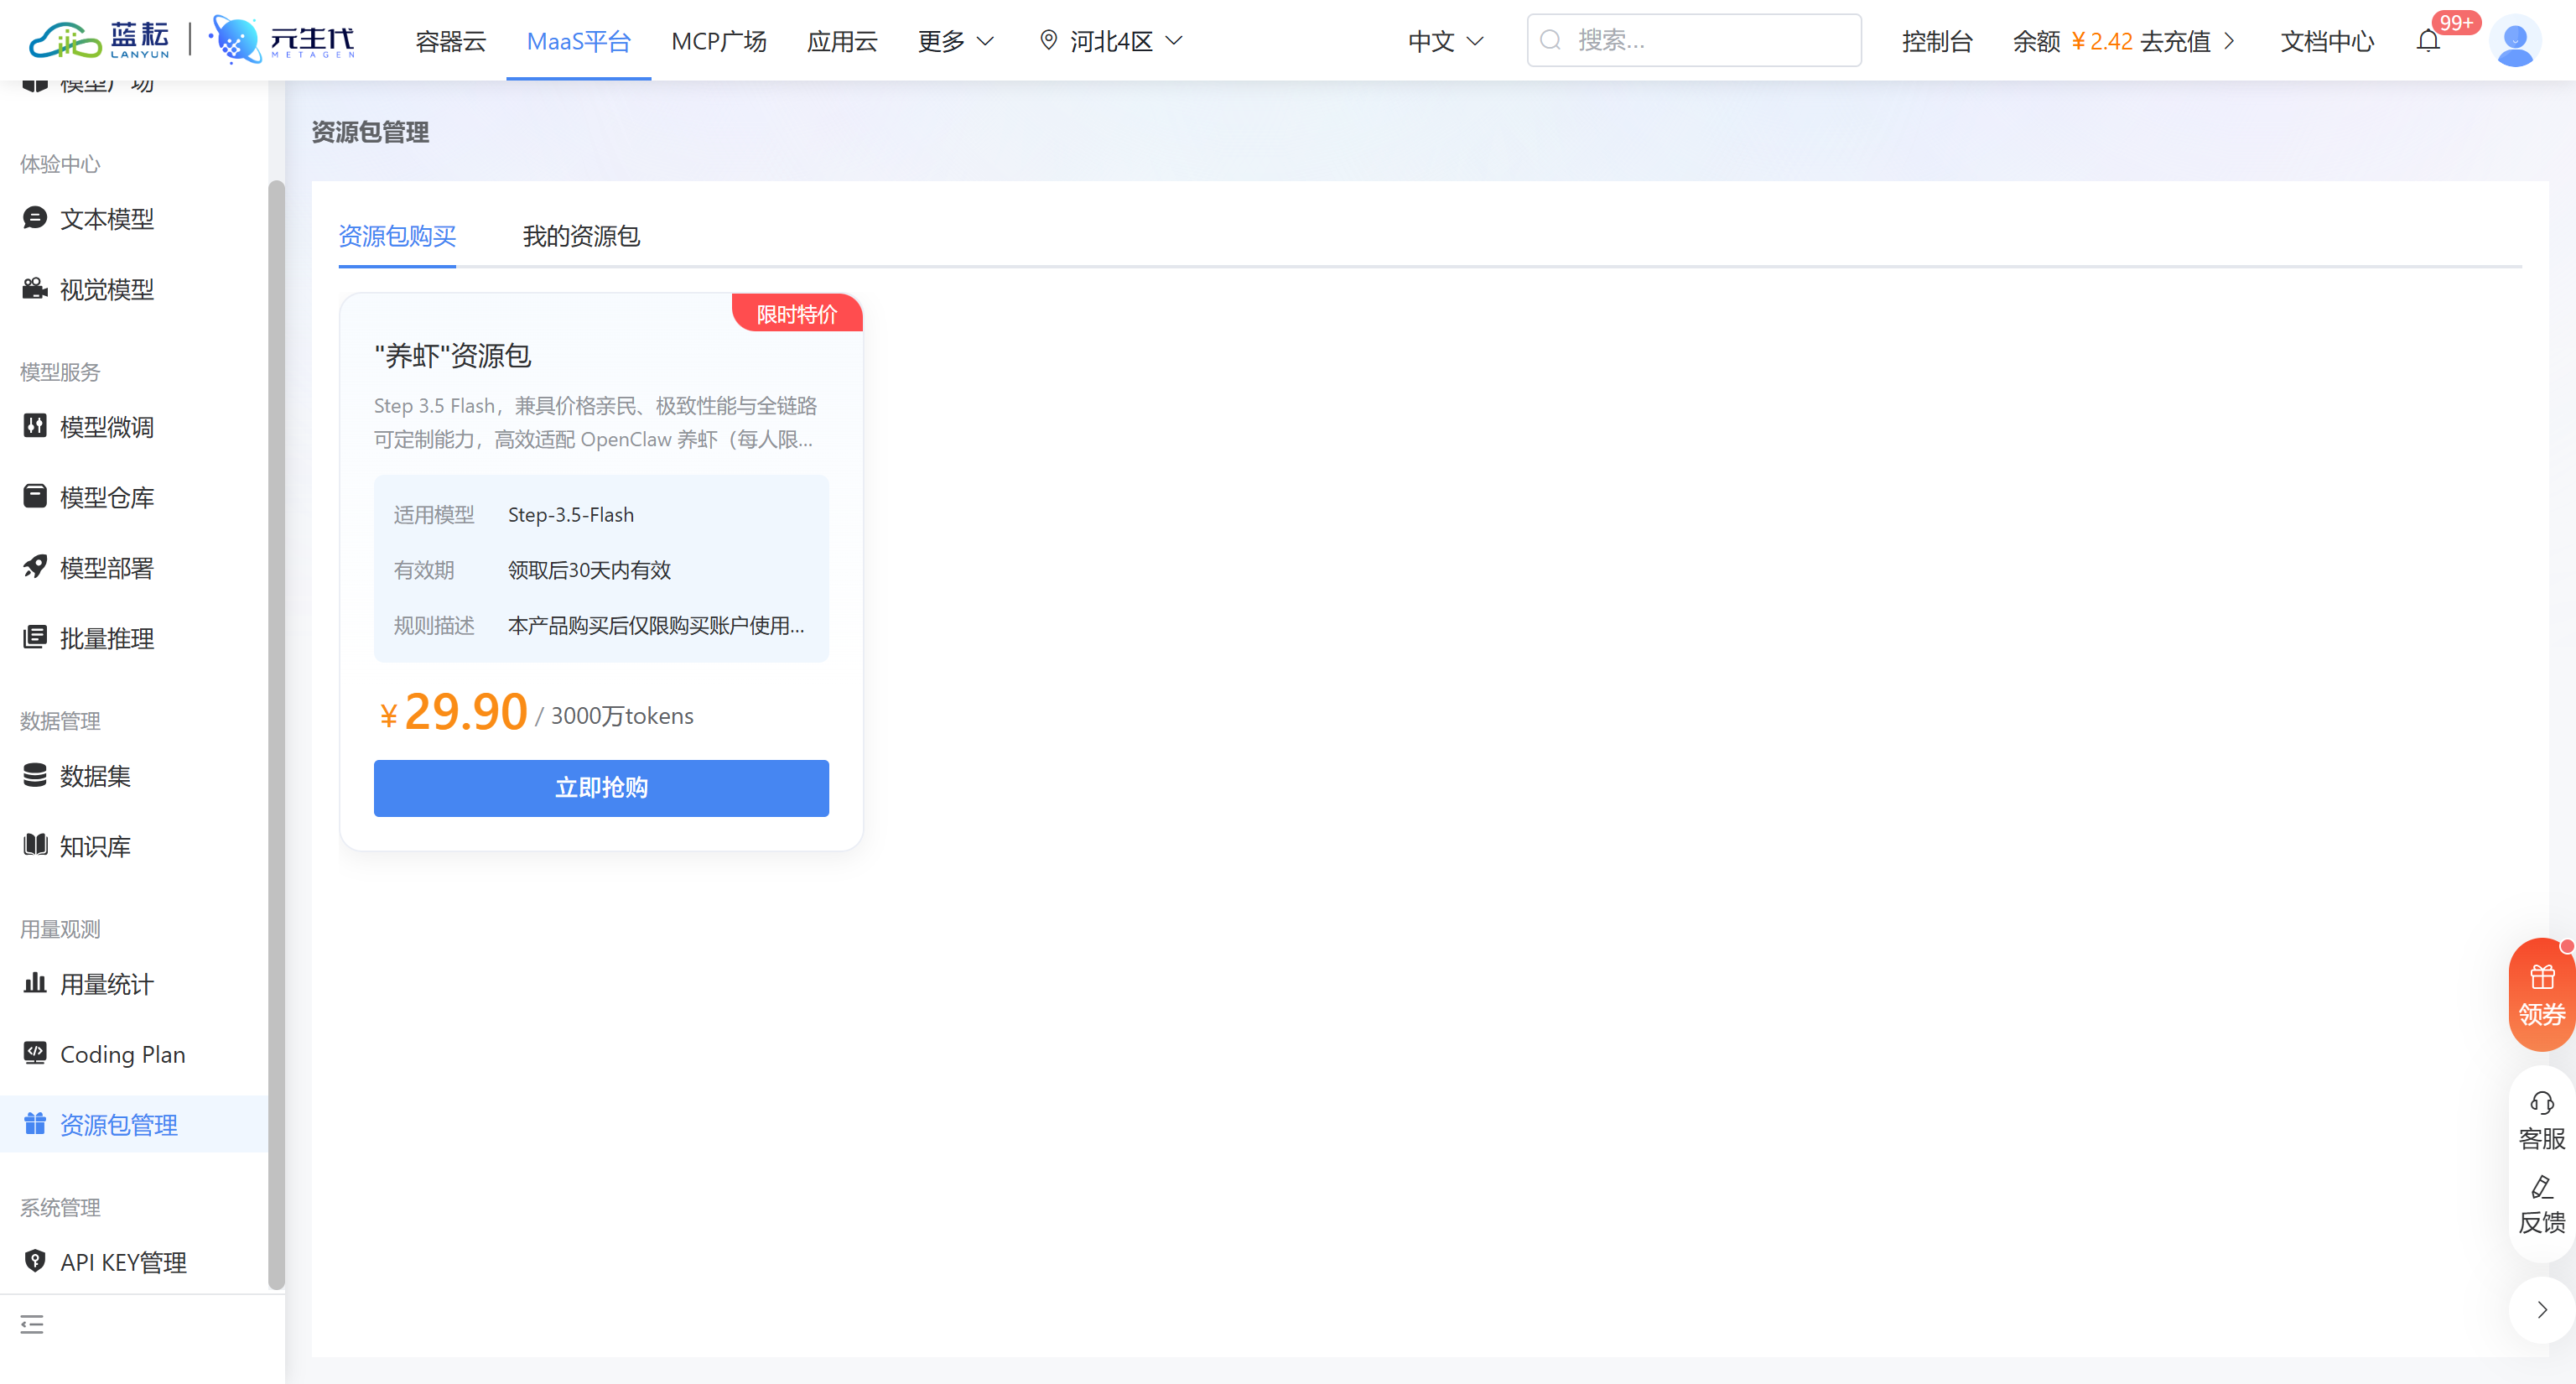
Task: Click the 立即抢购 purchase button
Action: 601,788
